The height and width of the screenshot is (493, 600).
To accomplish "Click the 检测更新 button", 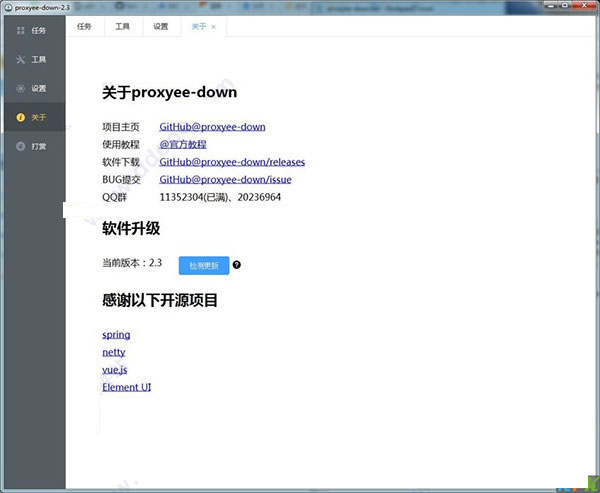I will 204,265.
